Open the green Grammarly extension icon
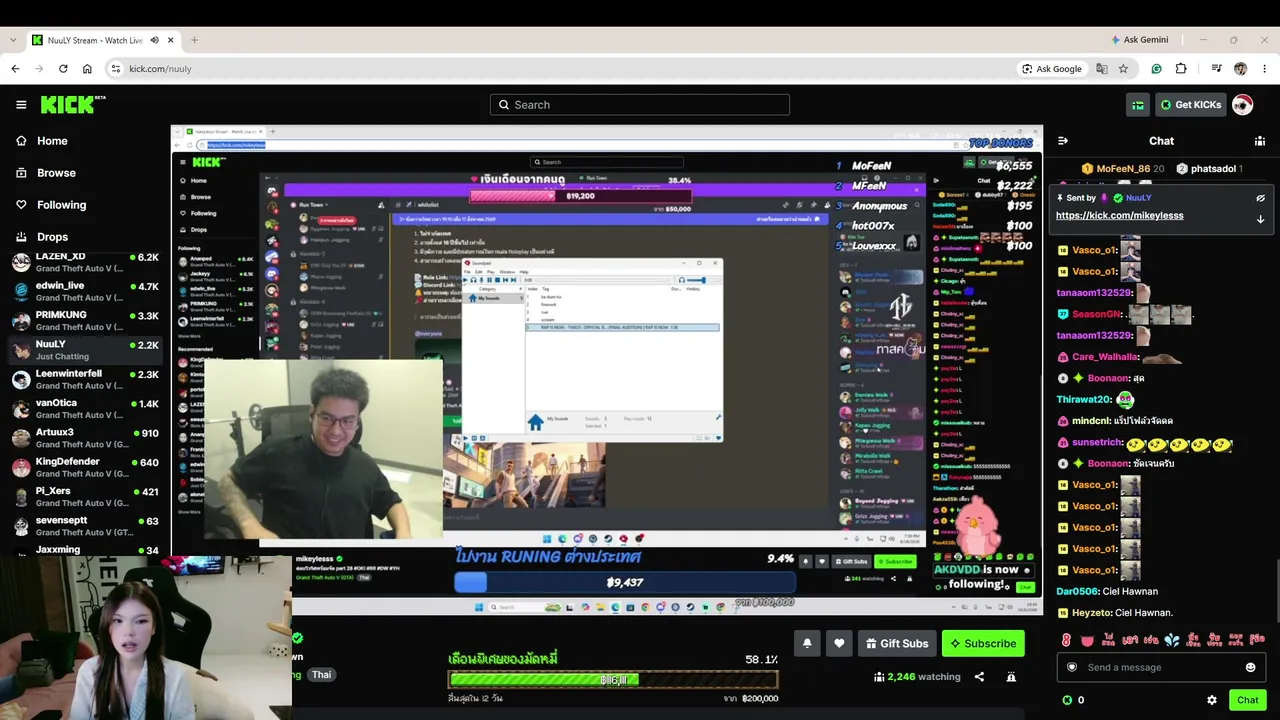 (1157, 68)
